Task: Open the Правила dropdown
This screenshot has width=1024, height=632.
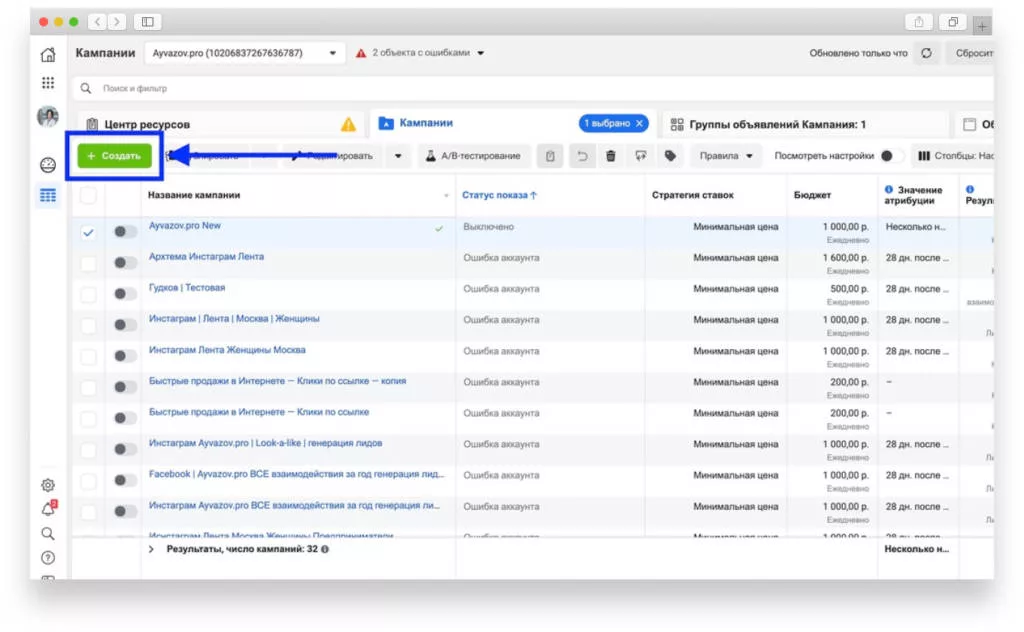Action: tap(726, 156)
